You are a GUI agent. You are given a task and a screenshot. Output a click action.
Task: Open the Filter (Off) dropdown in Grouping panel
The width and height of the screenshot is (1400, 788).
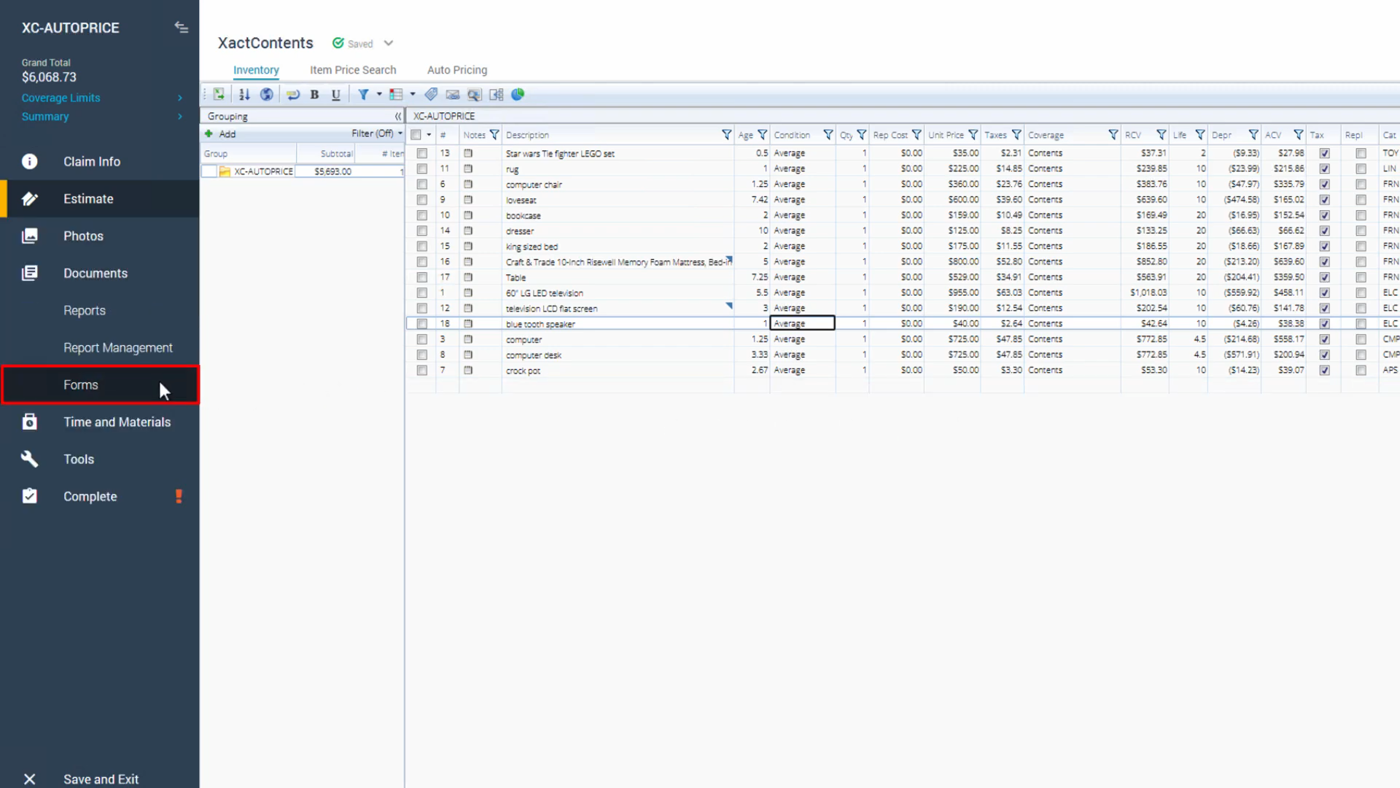[377, 134]
